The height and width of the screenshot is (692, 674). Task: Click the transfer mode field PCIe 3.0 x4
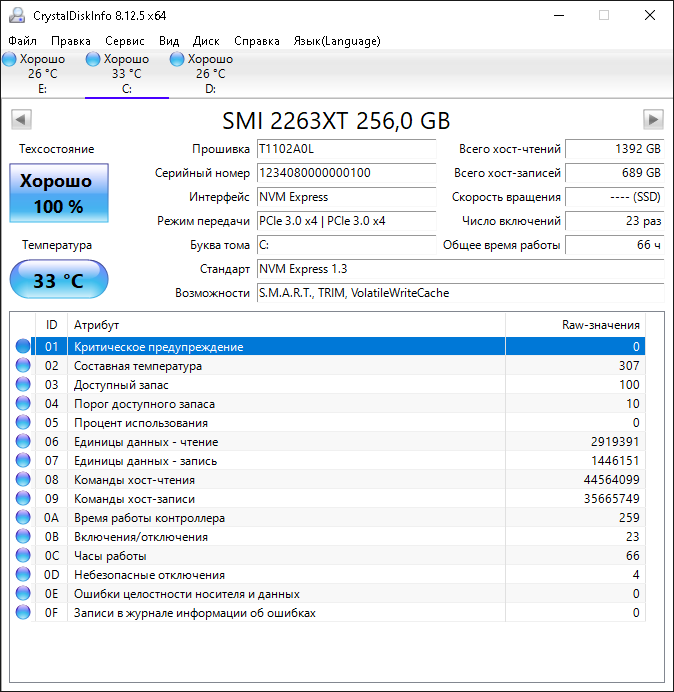click(346, 221)
